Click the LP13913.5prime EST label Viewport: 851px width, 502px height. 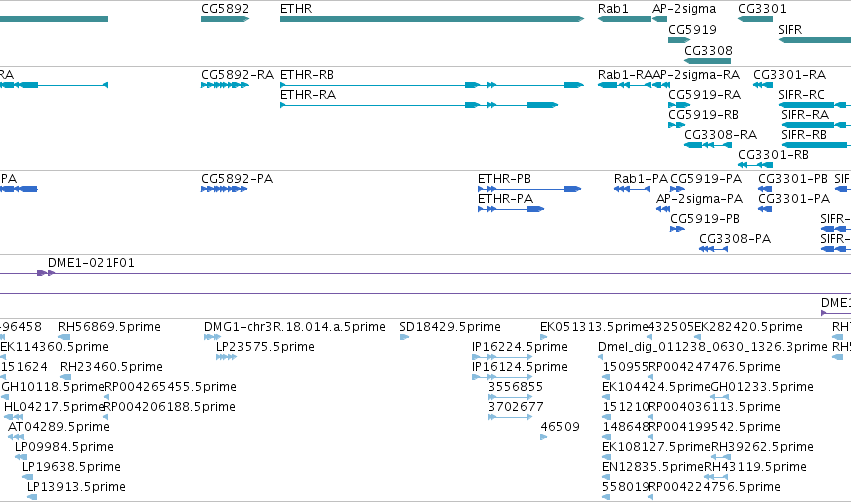[76, 487]
